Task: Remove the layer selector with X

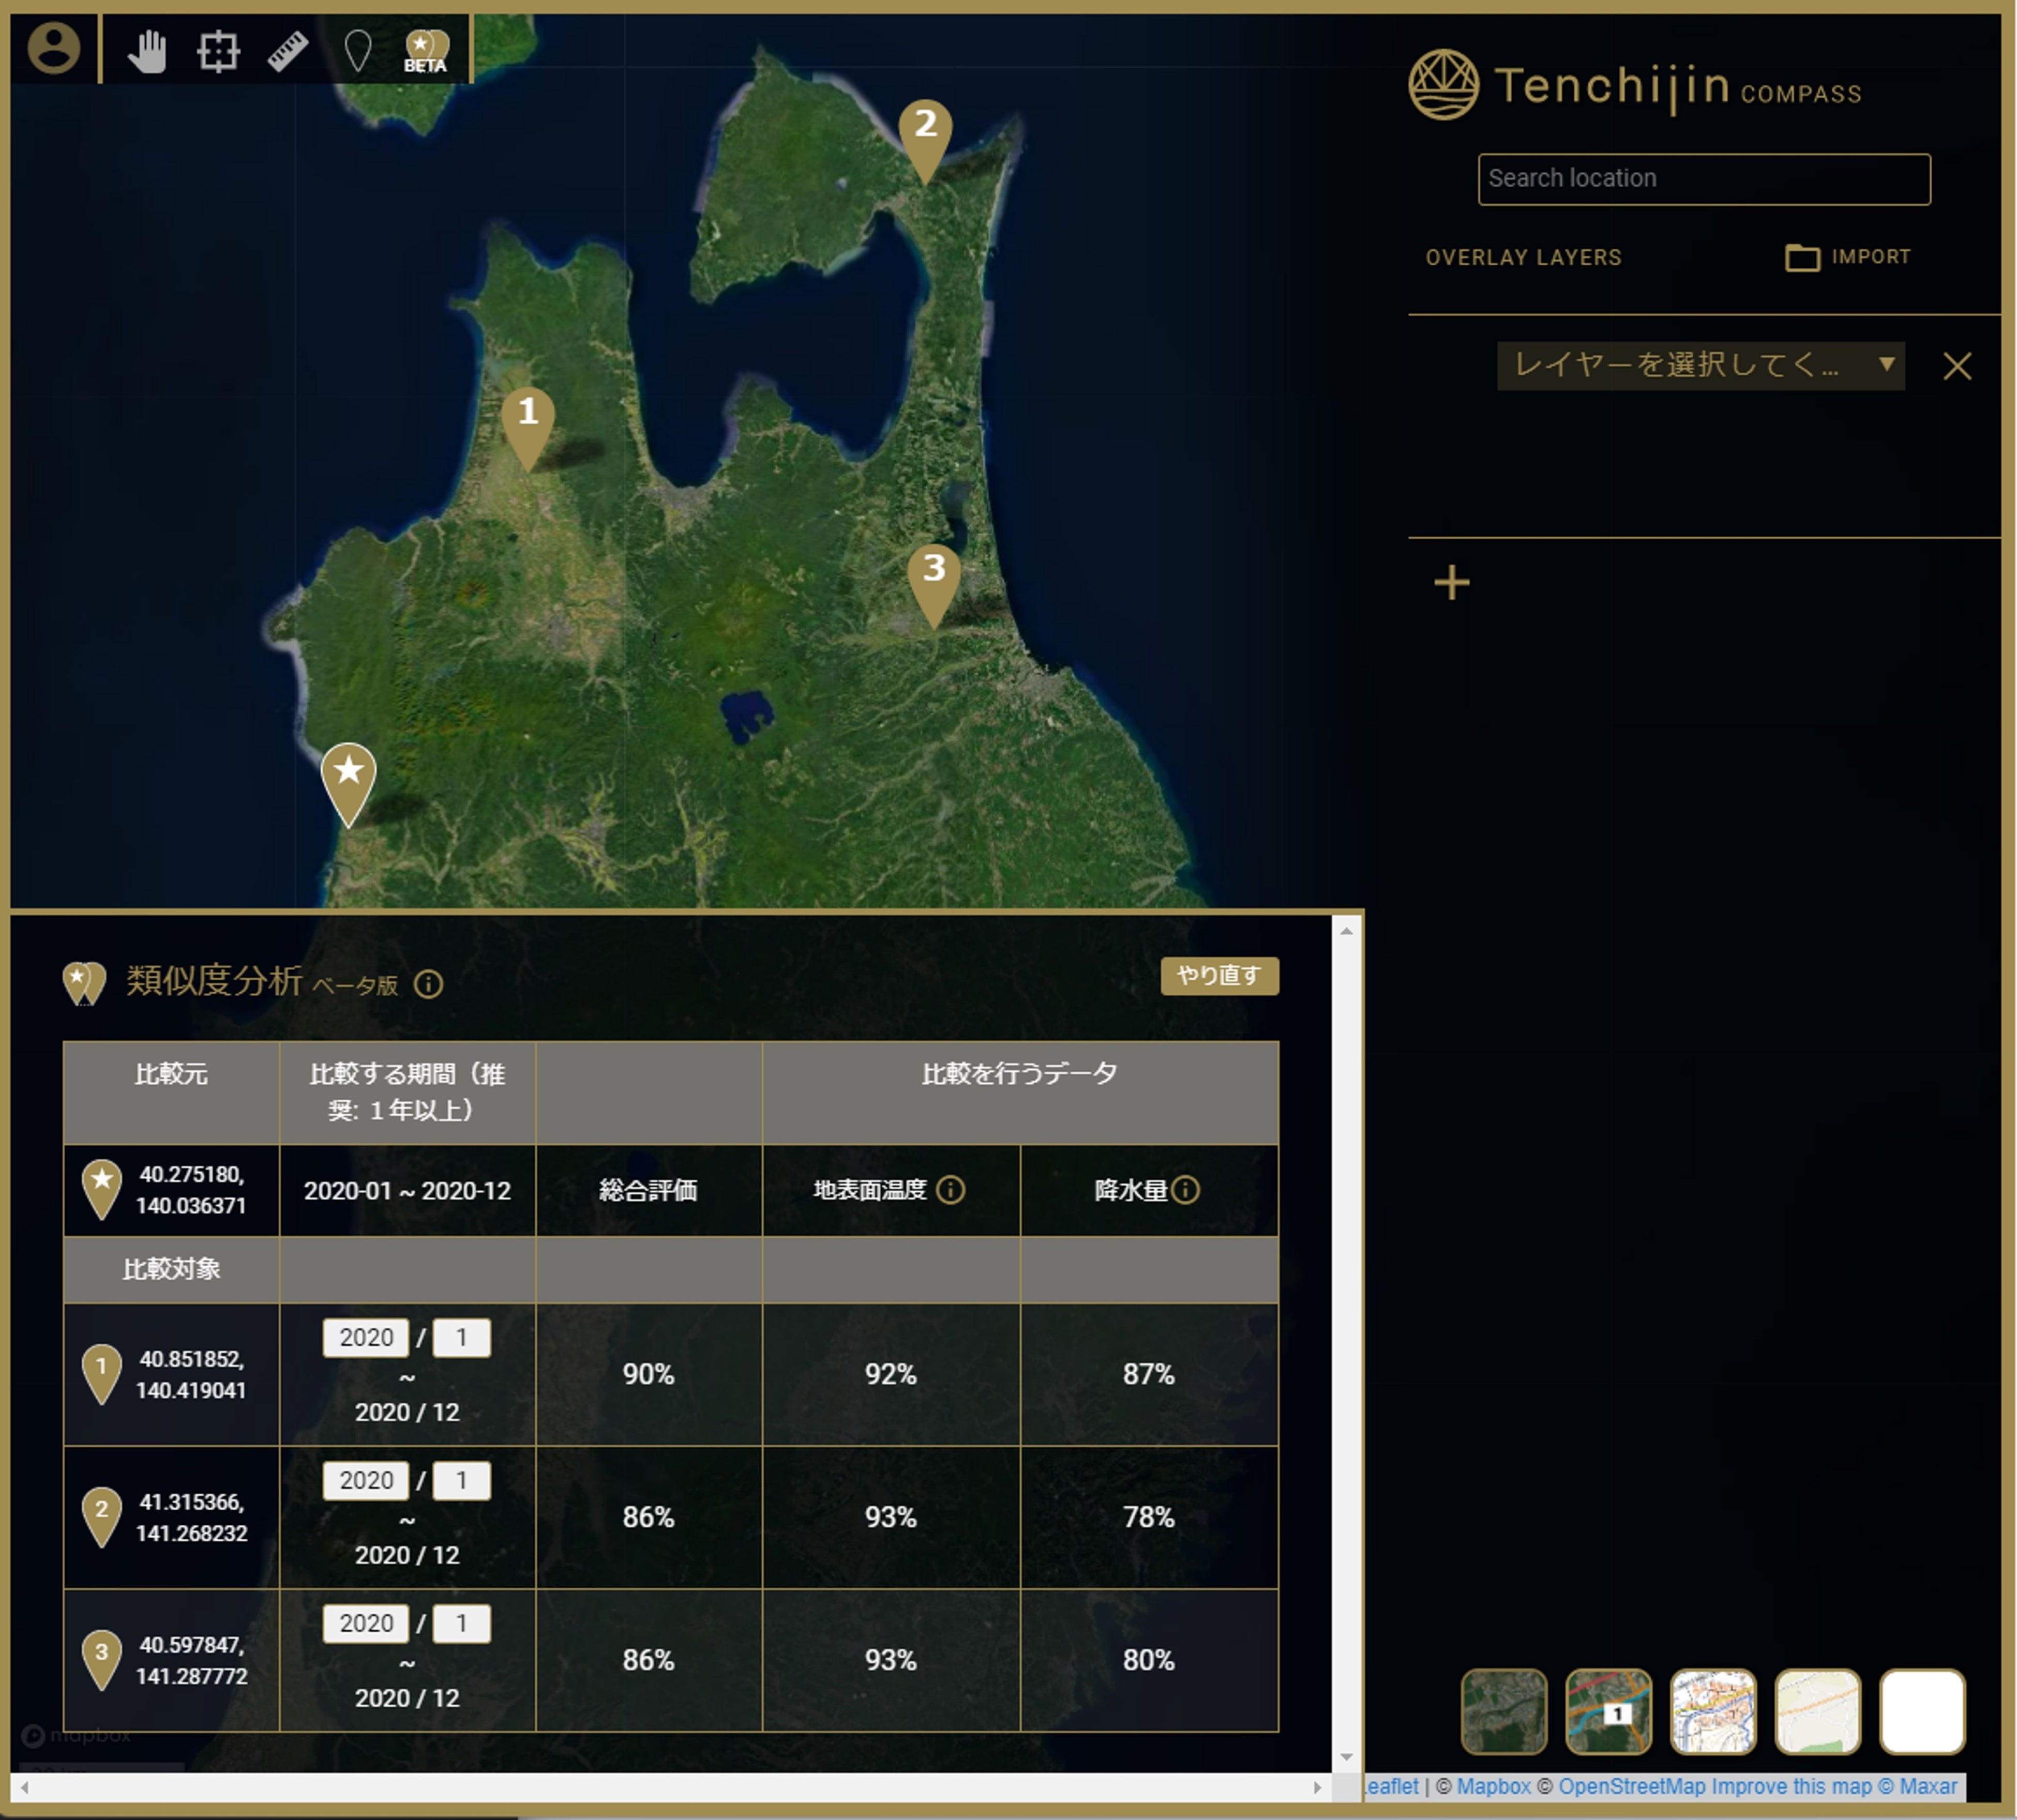Action: (1957, 366)
